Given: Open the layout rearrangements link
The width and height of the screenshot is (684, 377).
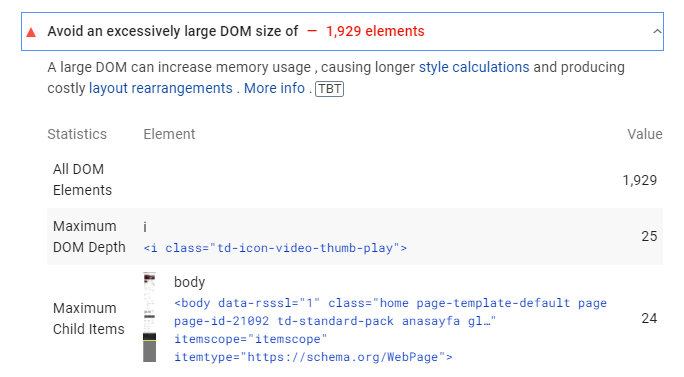Looking at the screenshot, I should point(161,88).
